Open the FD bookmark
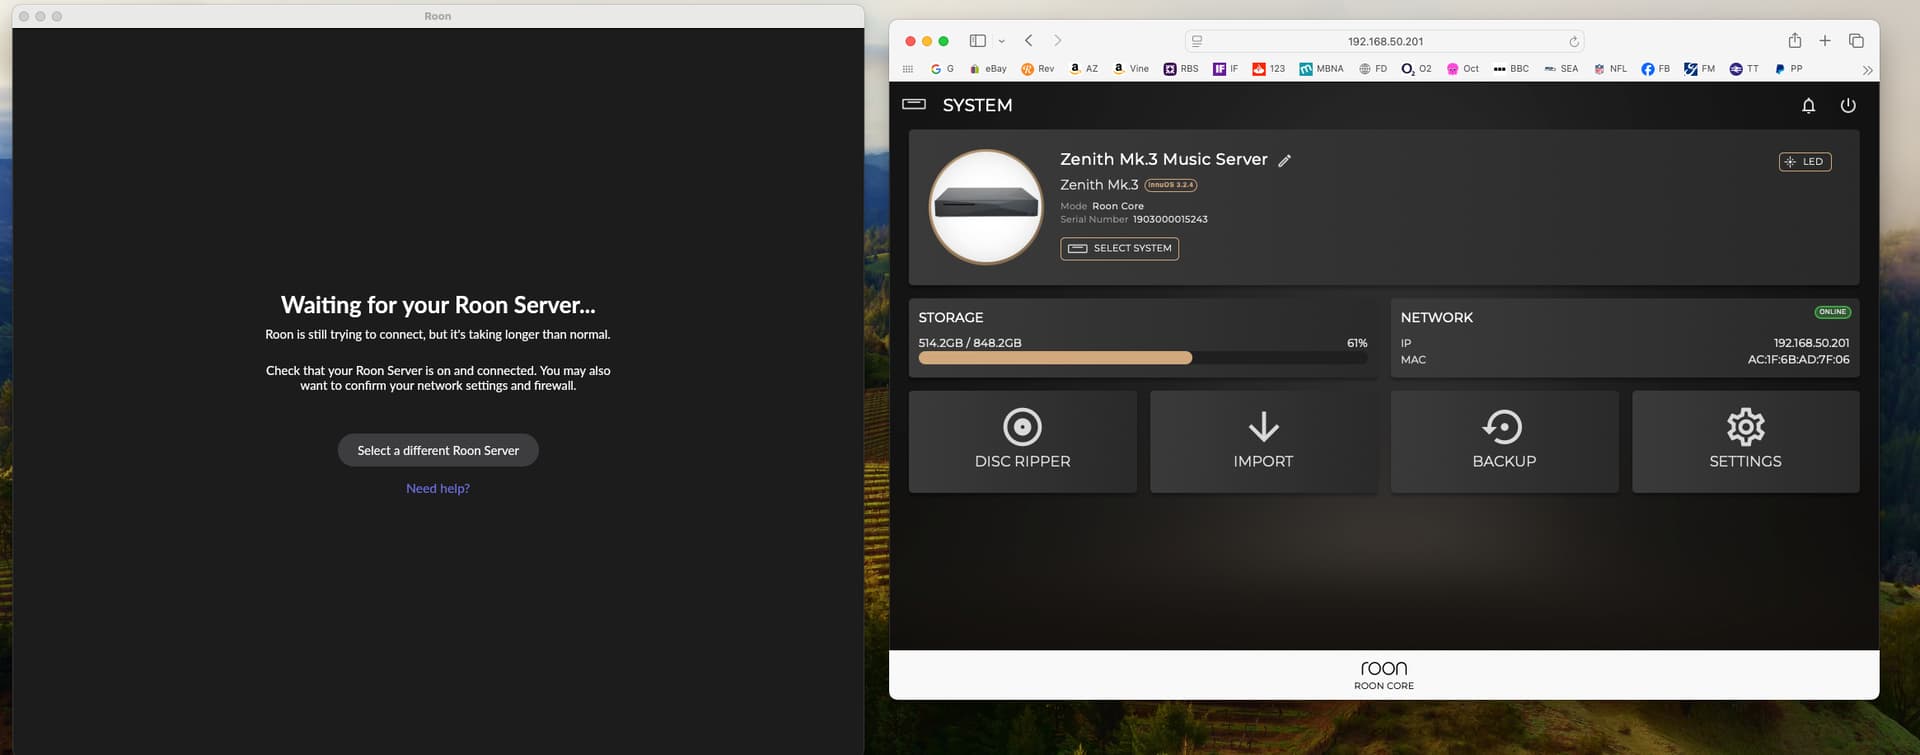Screen dimensions: 1920x755 coord(1373,69)
